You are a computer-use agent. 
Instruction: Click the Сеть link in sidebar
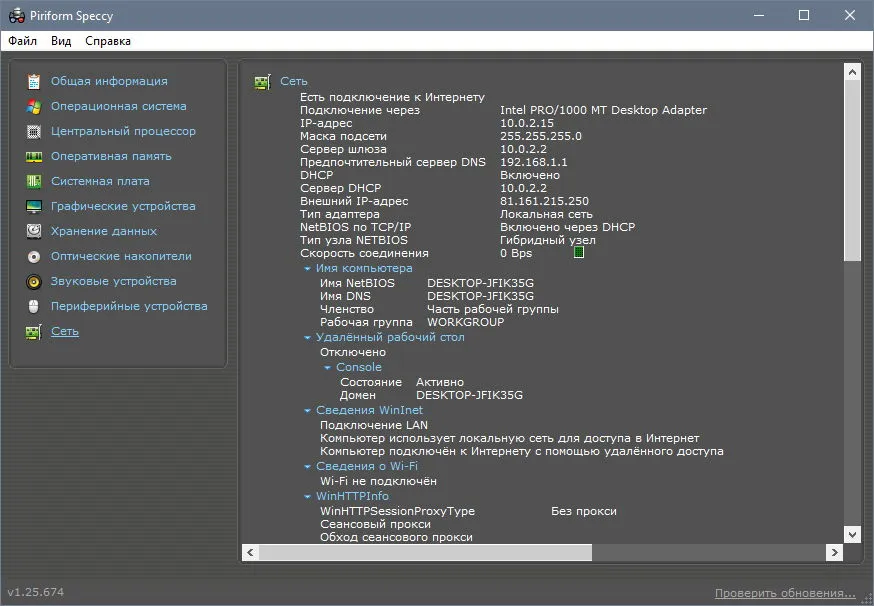point(65,331)
